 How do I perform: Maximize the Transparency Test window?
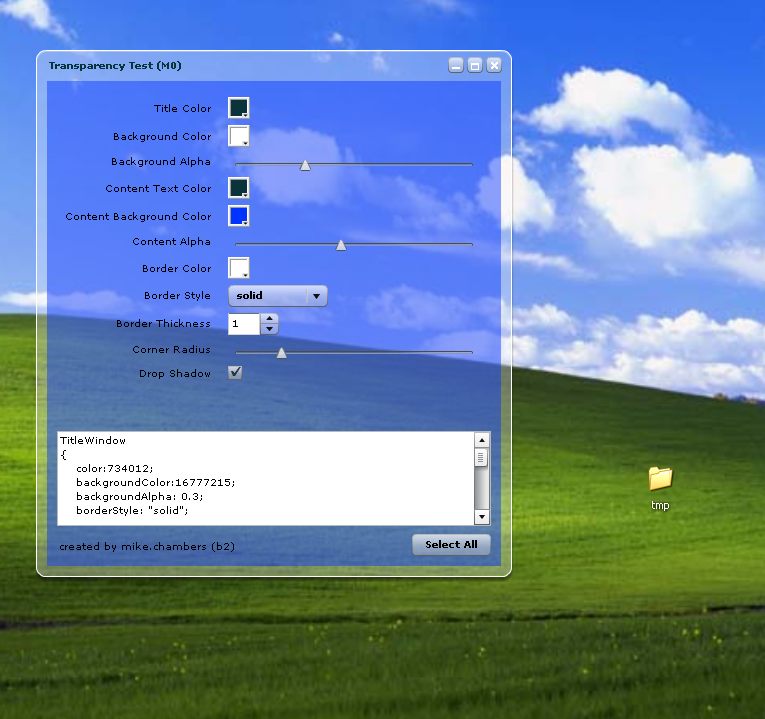(475, 66)
